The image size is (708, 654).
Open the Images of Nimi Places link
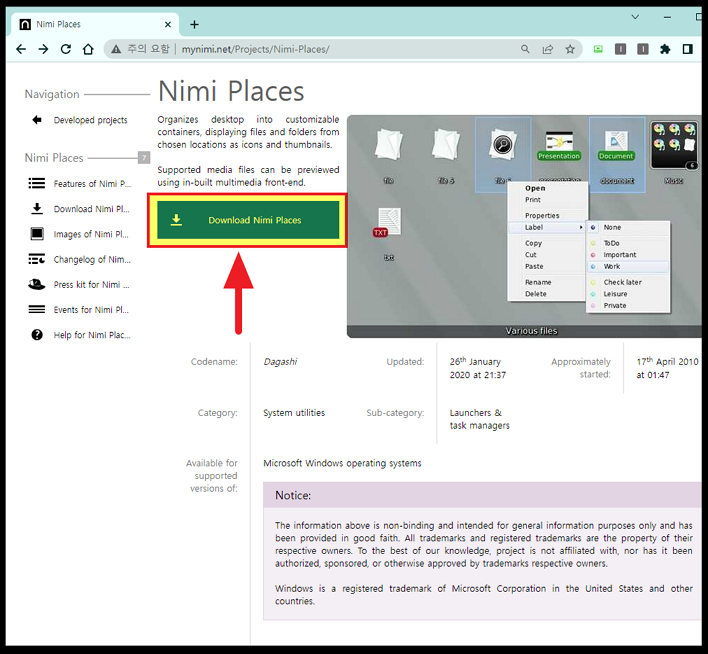tap(91, 234)
